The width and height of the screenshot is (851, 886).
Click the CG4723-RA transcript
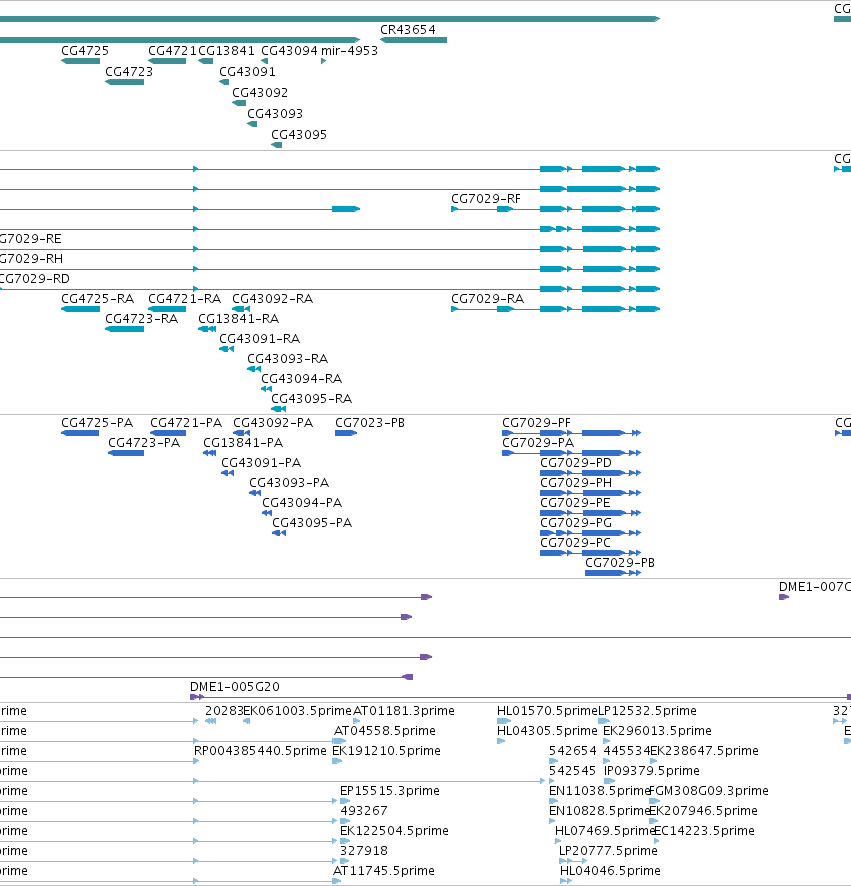pyautogui.click(x=124, y=329)
